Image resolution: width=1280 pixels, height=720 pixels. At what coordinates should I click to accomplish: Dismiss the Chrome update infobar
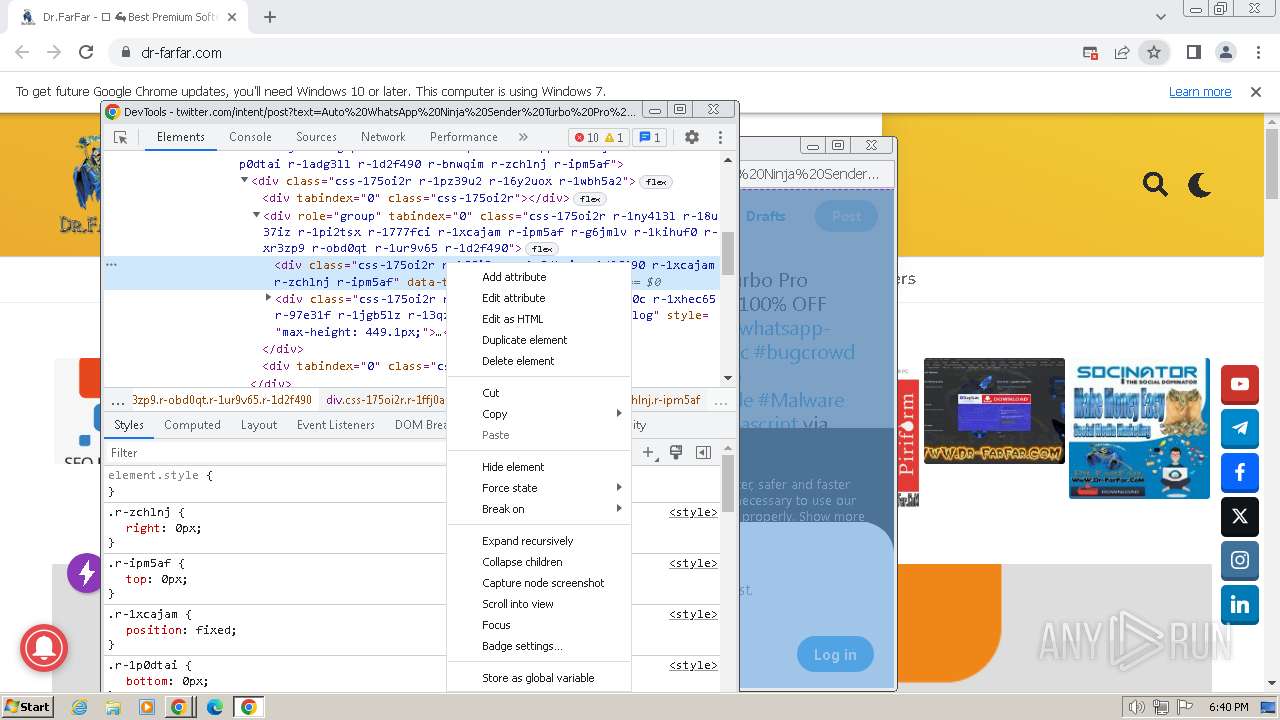[1256, 92]
